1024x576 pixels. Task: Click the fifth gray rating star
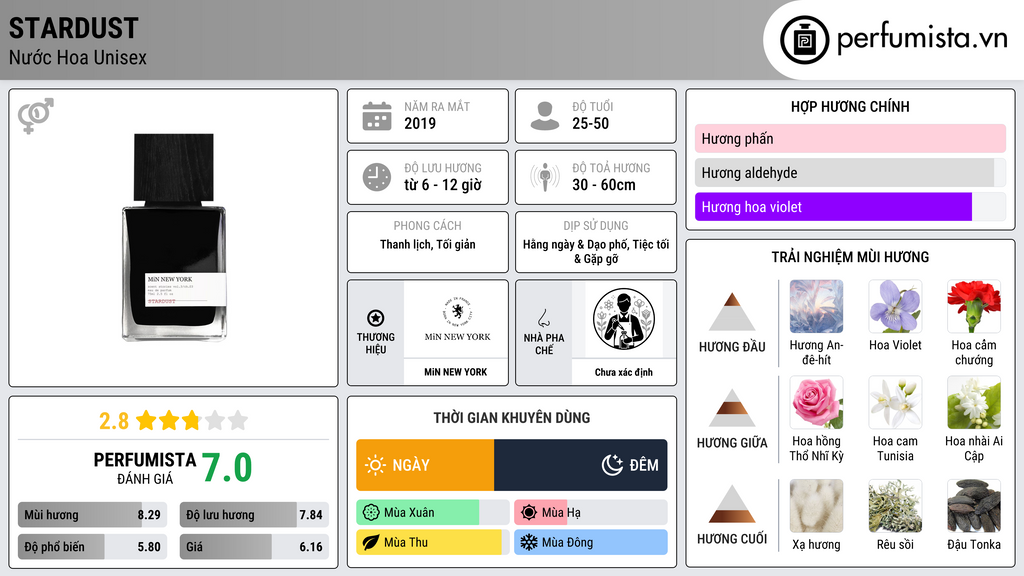point(238,420)
